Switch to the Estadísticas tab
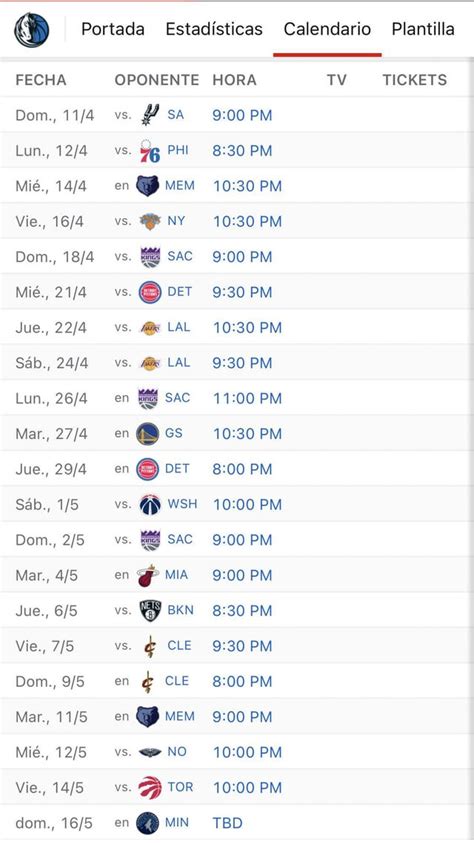Viewport: 474px width, 843px height. (x=214, y=29)
